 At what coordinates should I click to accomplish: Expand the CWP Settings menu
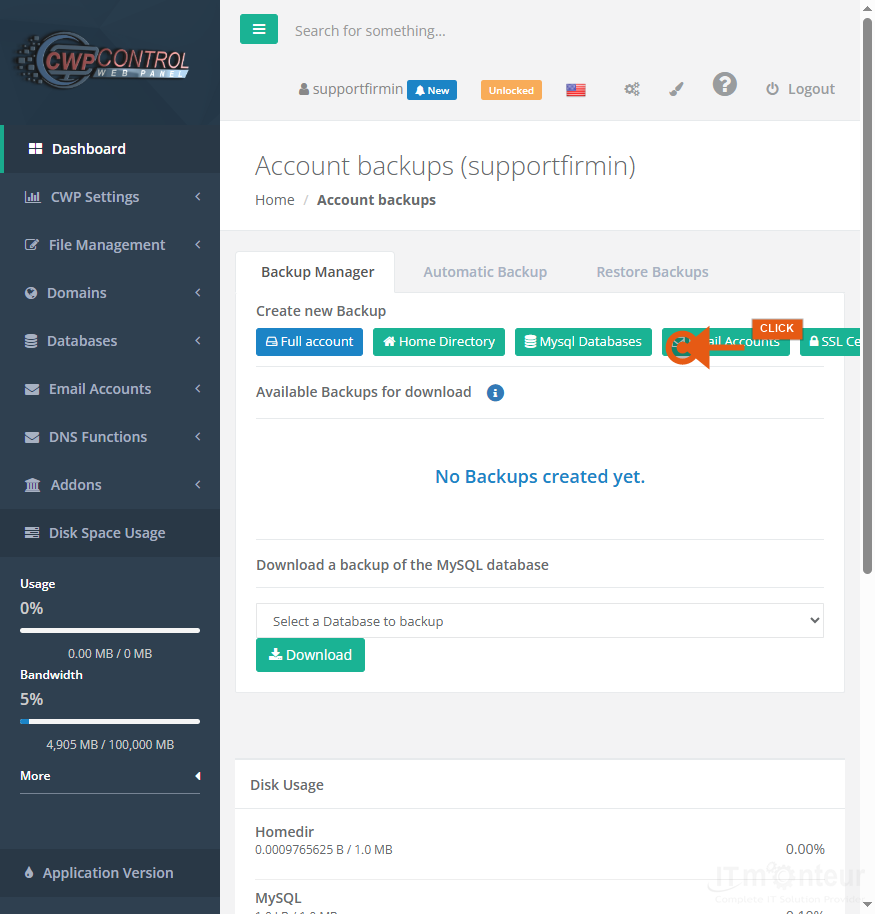tap(110, 197)
